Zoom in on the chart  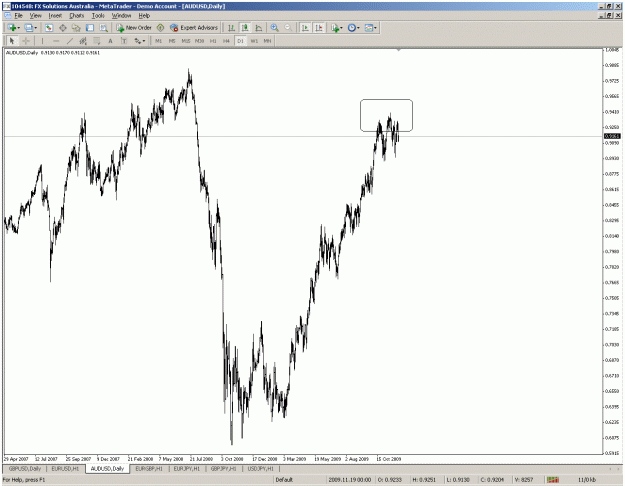point(274,28)
